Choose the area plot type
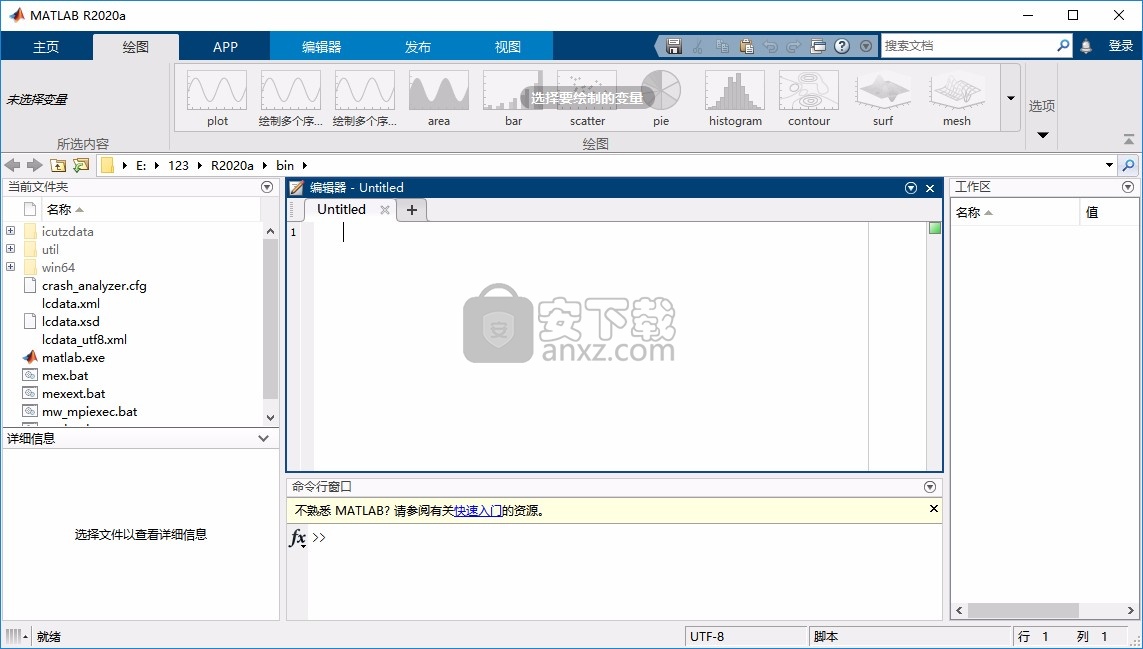 [x=438, y=98]
